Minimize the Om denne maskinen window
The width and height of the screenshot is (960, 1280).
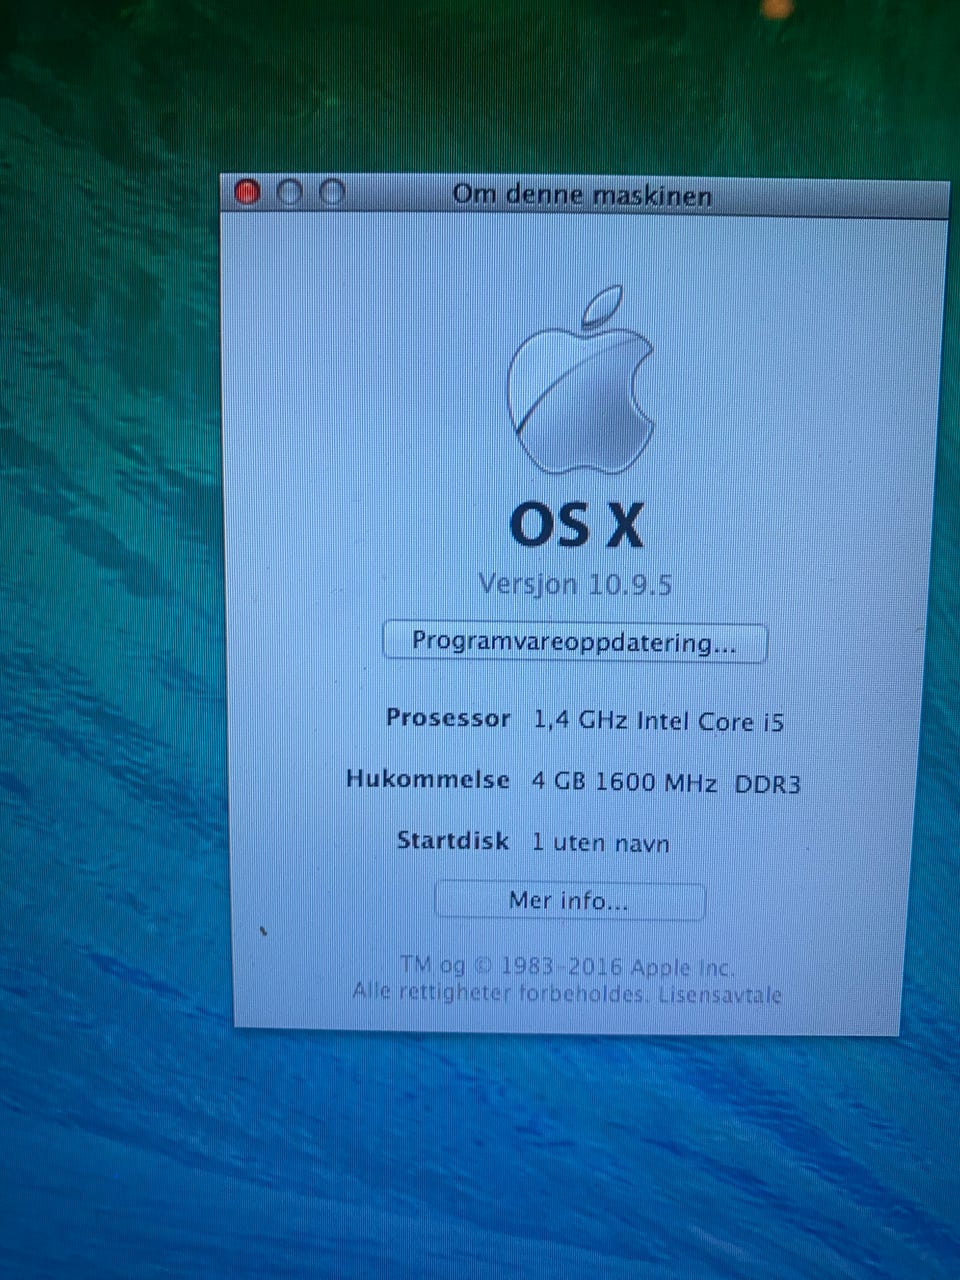click(289, 192)
